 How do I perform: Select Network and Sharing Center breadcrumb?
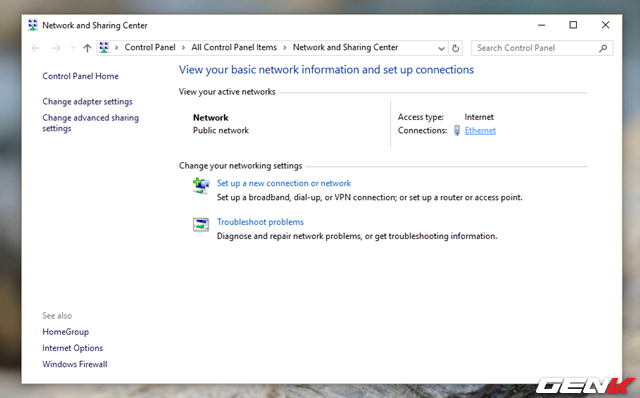tap(345, 47)
